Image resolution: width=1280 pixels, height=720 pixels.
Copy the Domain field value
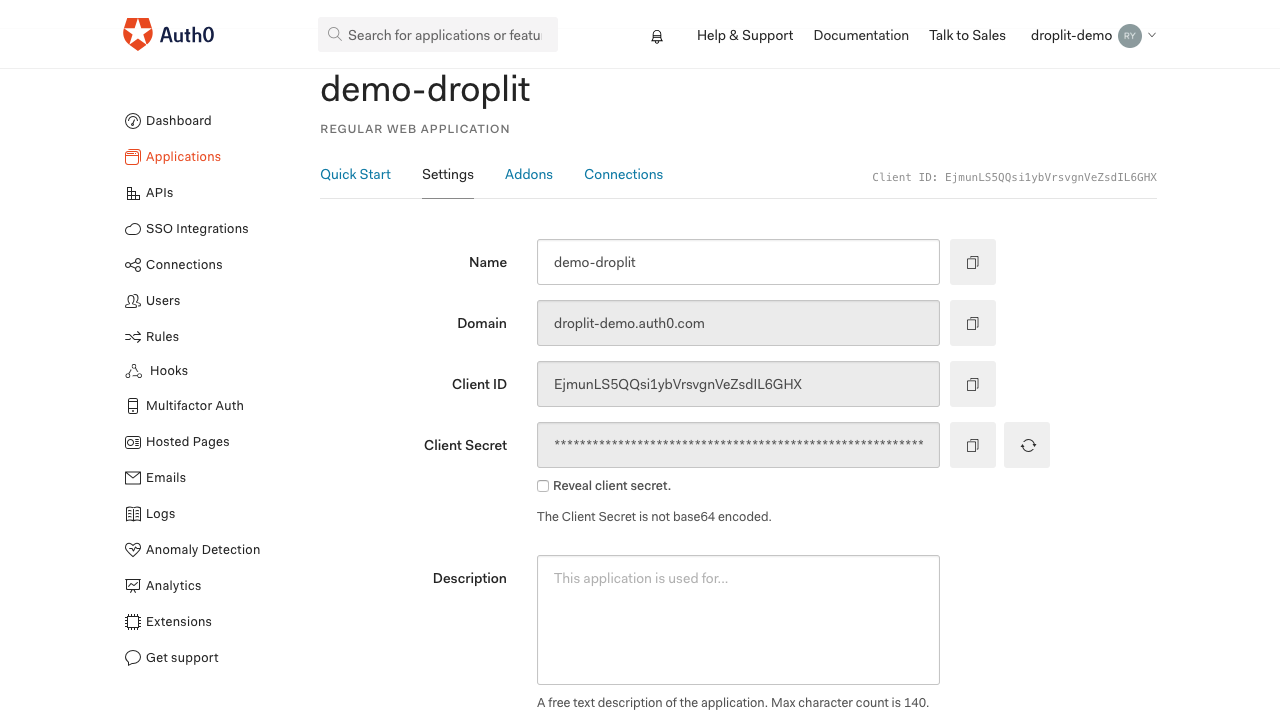(x=973, y=323)
